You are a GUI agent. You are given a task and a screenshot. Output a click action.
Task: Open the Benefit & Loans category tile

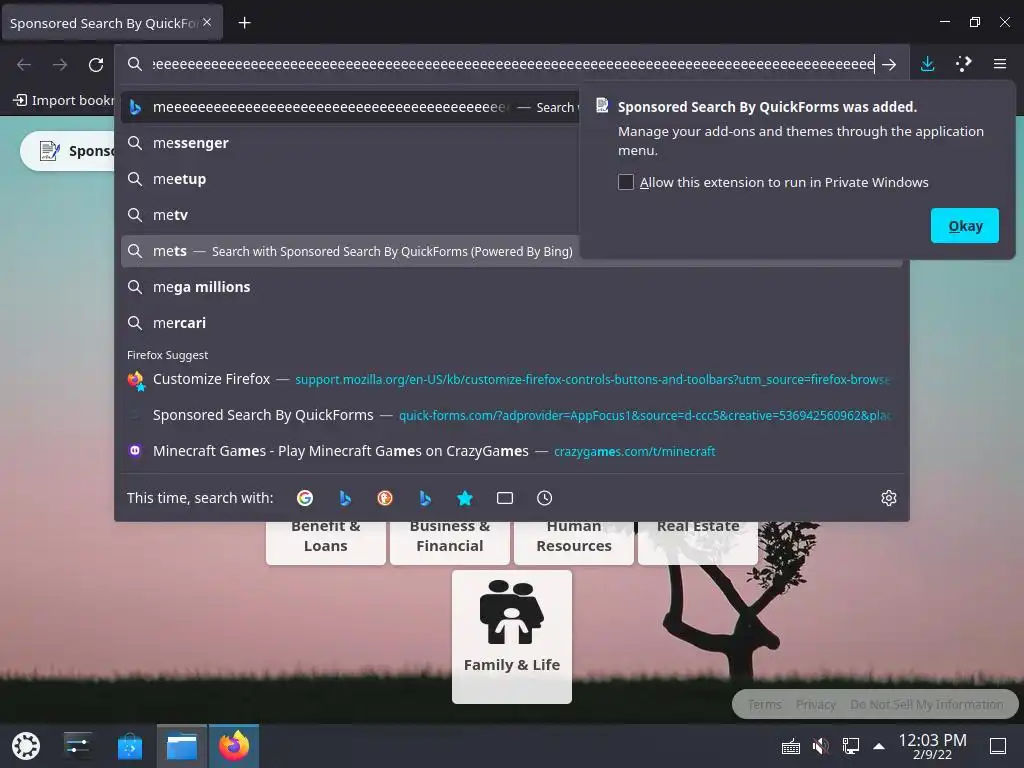point(325,542)
